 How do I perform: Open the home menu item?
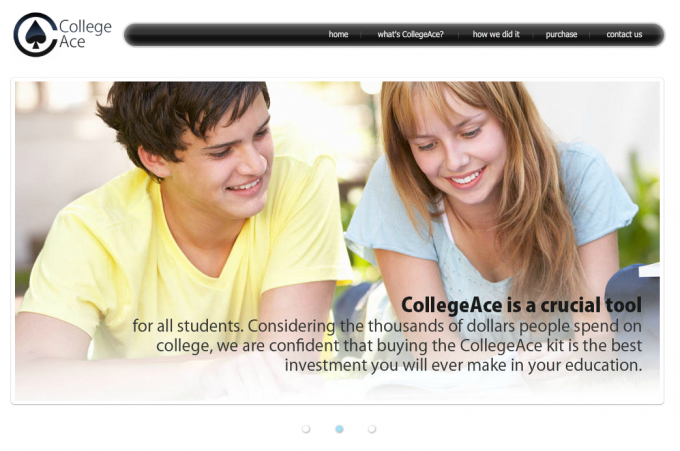(338, 34)
